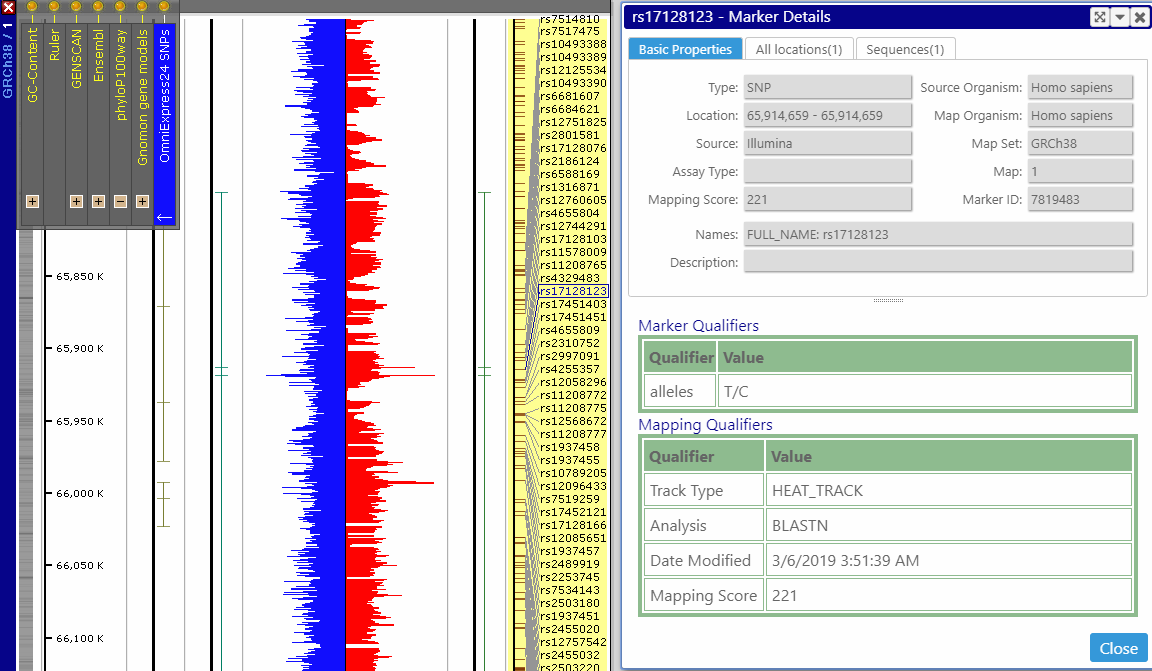Click the Mapping Score field showing 221

[x=827, y=199]
